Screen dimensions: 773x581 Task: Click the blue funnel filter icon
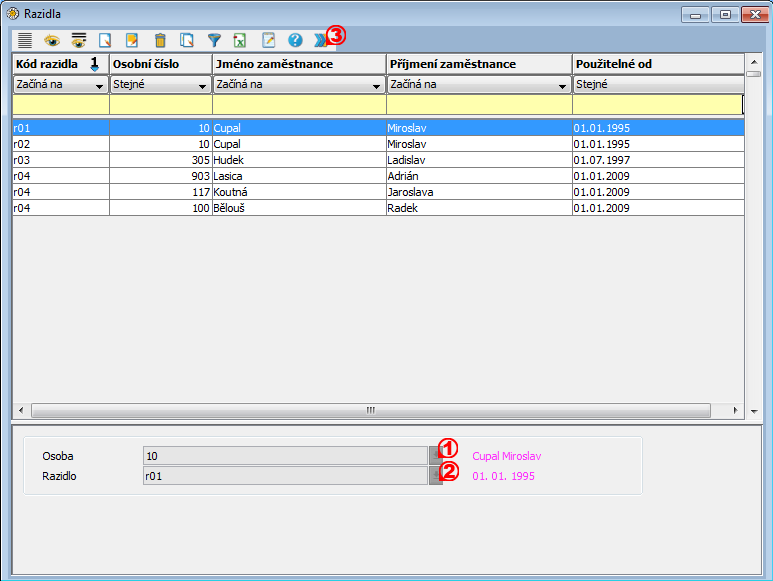(x=213, y=41)
